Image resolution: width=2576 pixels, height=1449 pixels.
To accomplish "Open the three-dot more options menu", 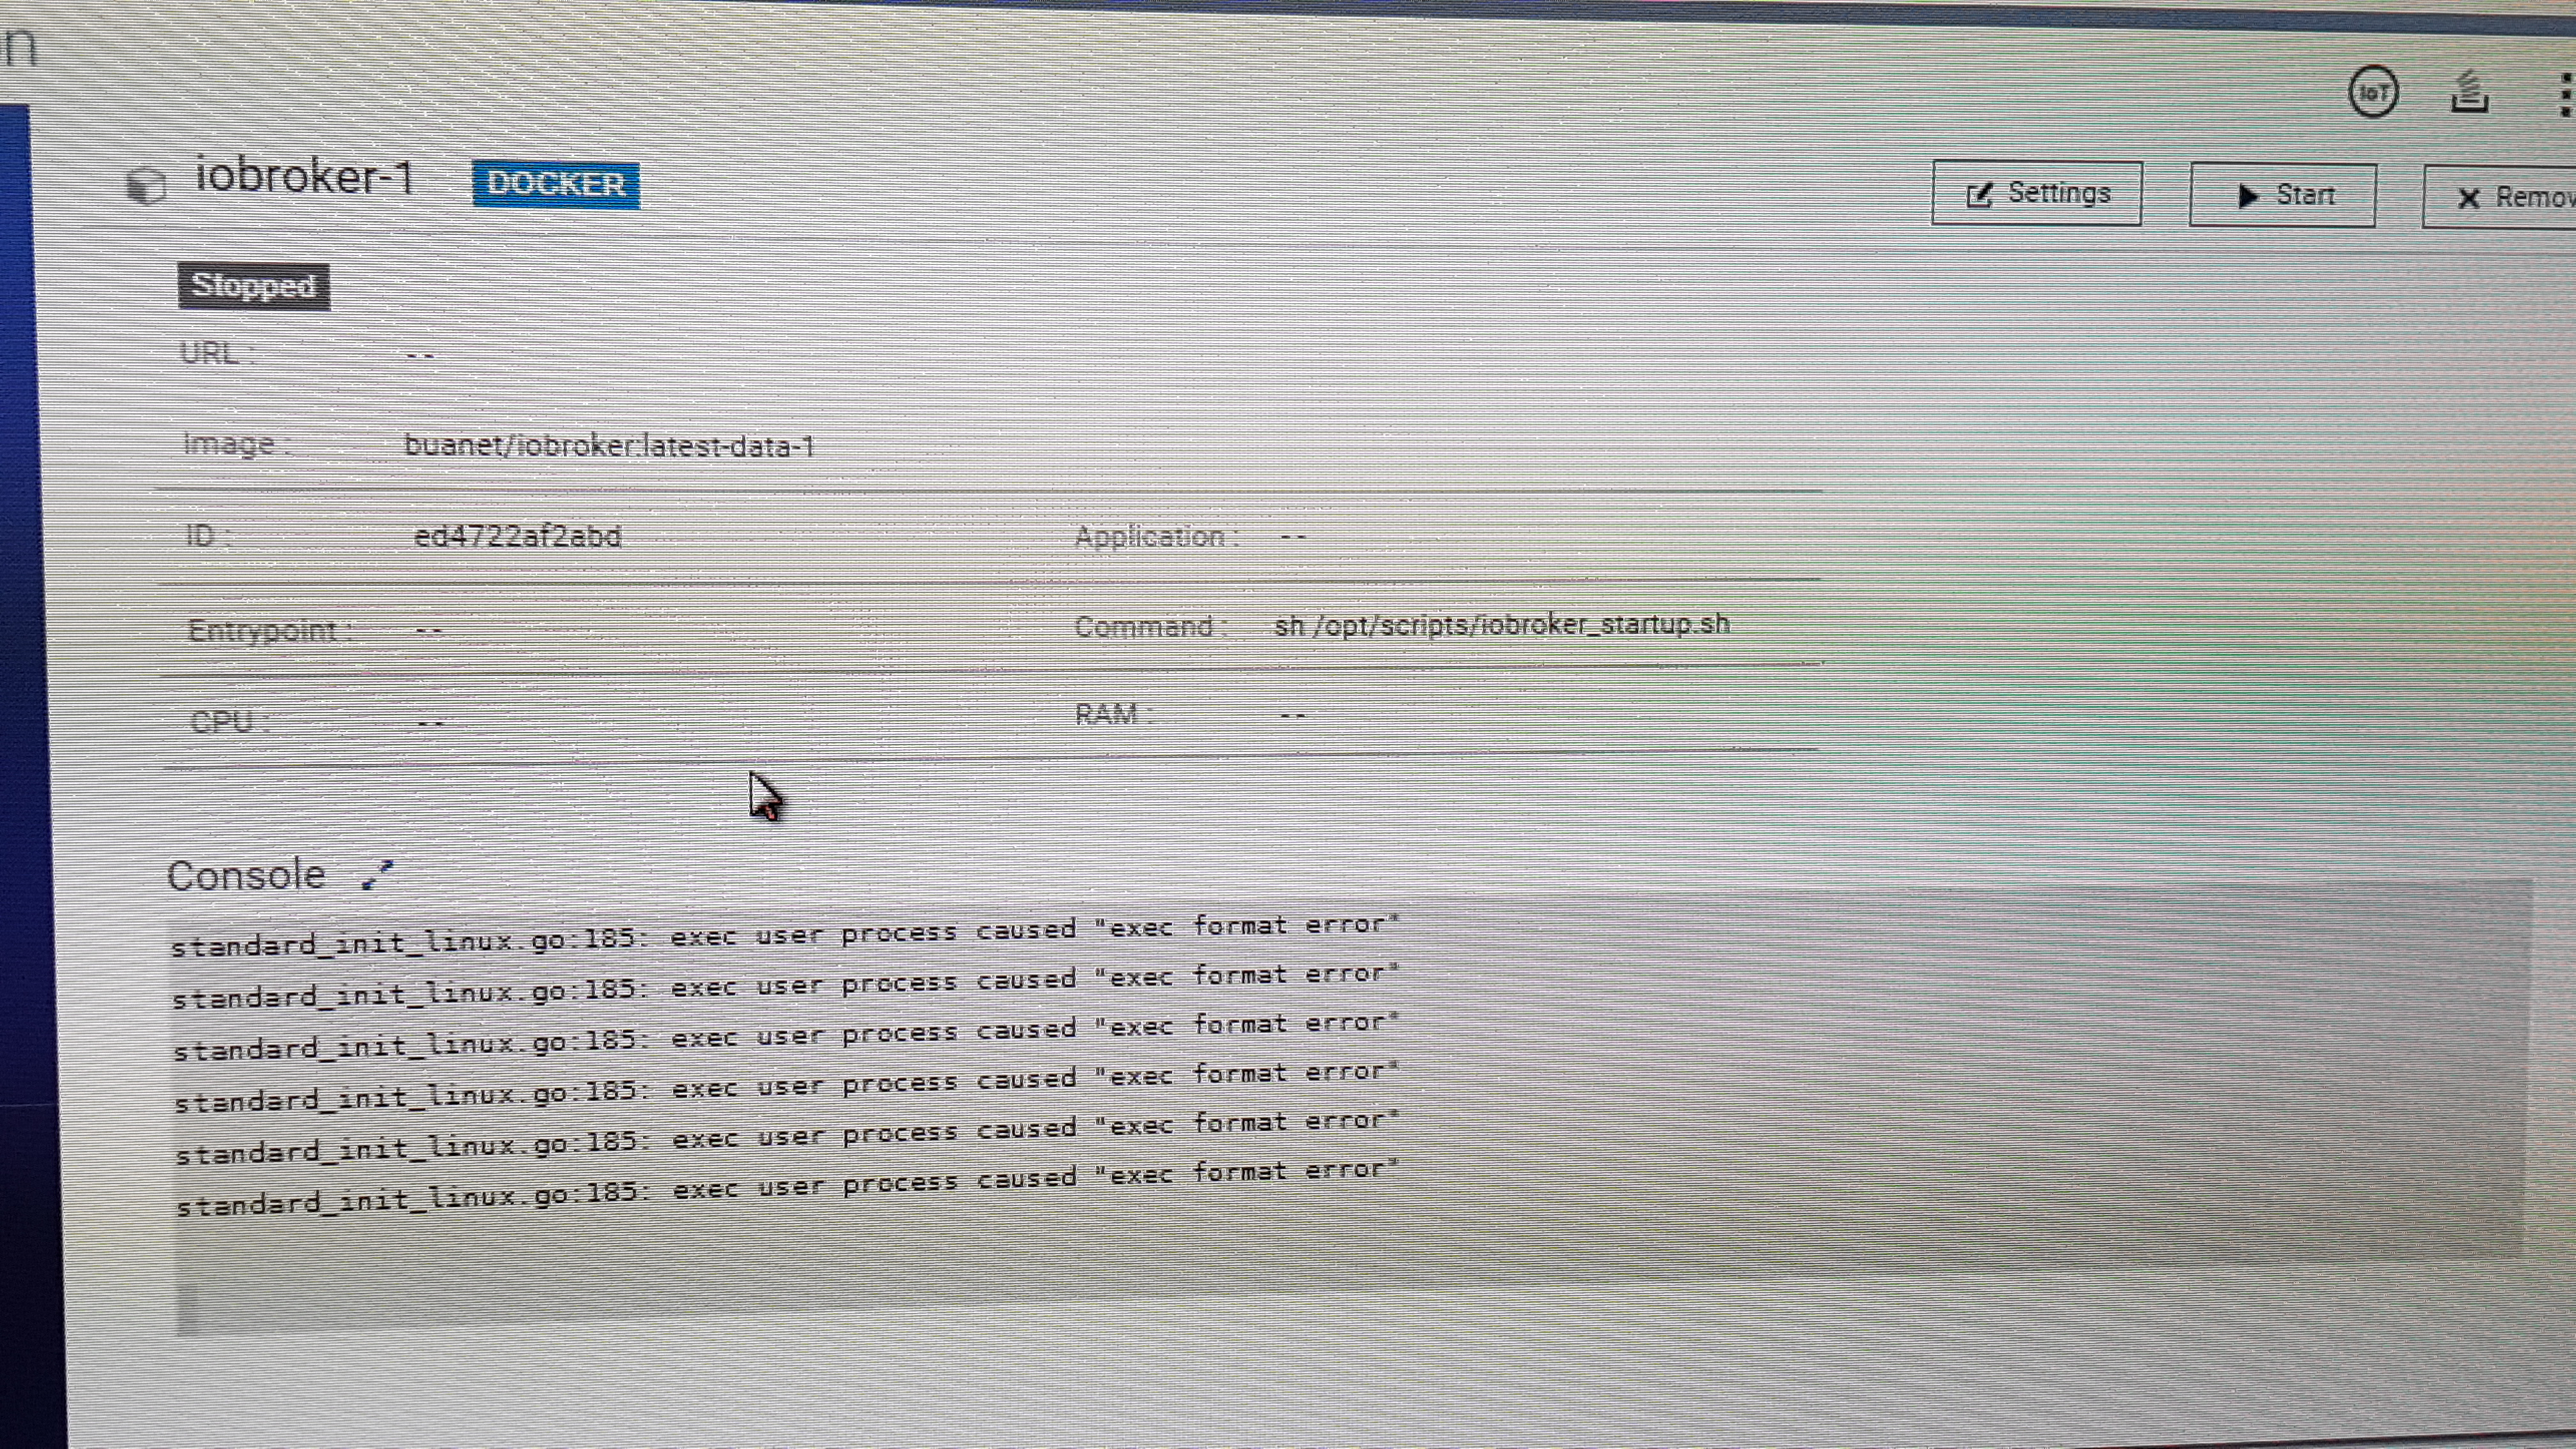I will (2566, 95).
